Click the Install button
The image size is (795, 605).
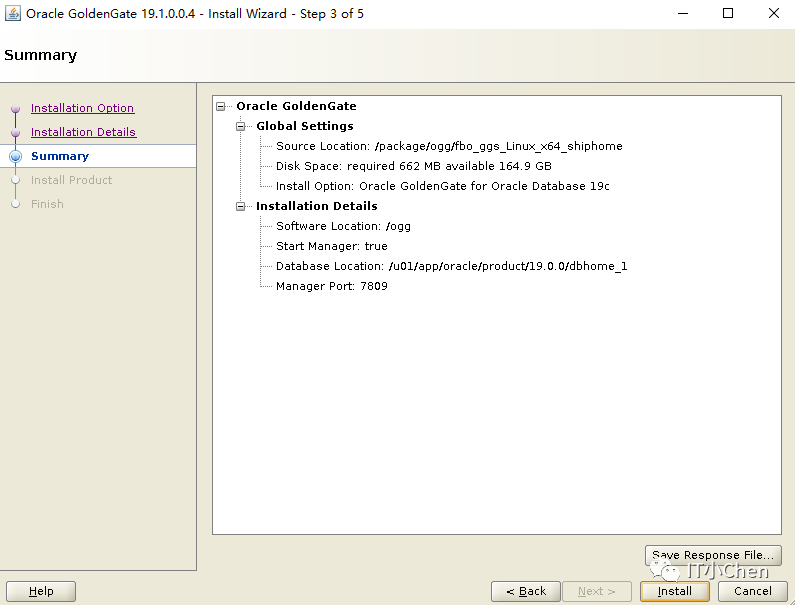[674, 591]
